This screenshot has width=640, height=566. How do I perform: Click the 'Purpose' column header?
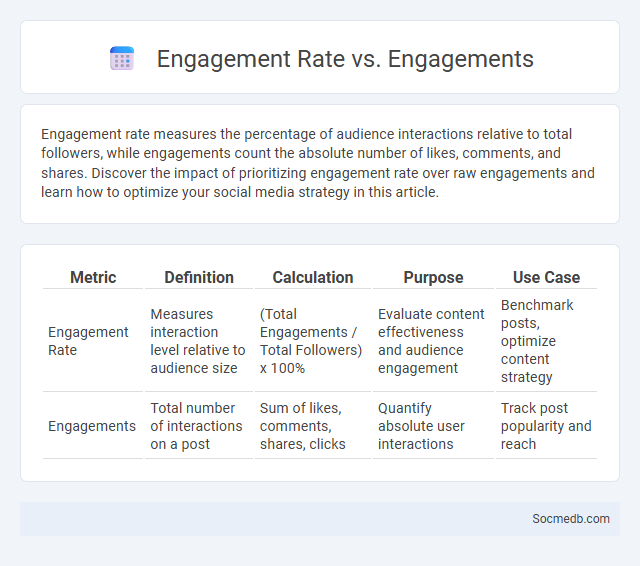(x=433, y=277)
